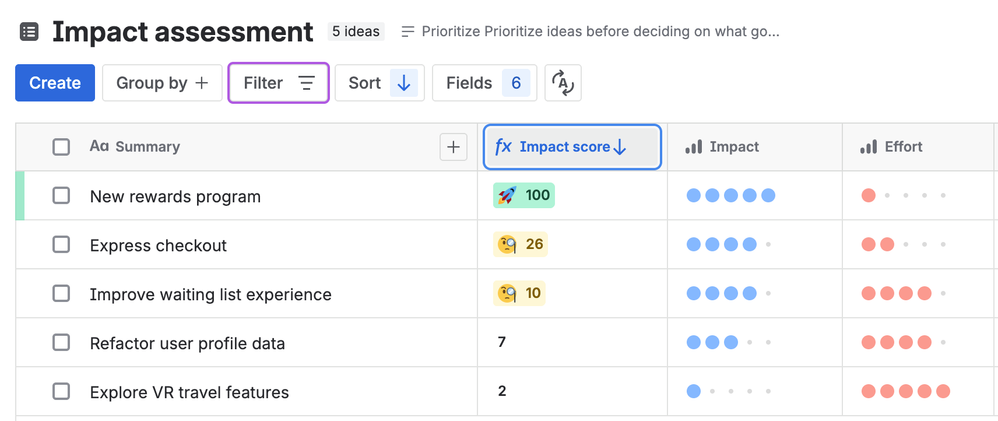The image size is (998, 421).
Task: Click the bar chart icon in Effort header
Action: pyautogui.click(x=868, y=147)
